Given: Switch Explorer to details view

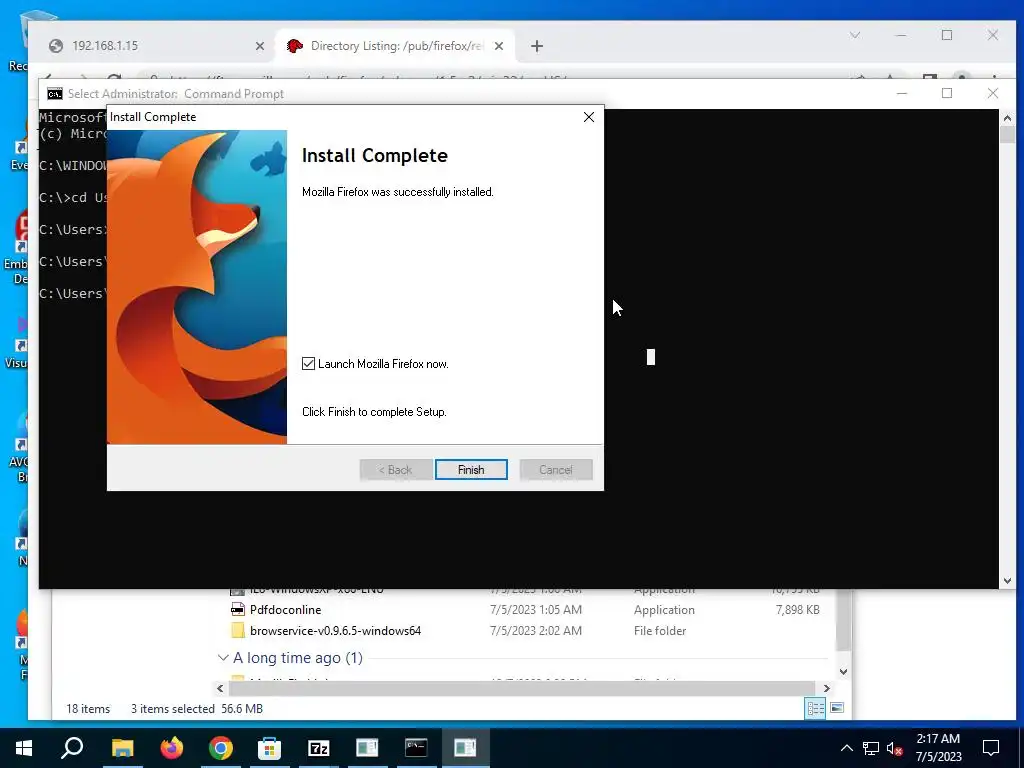Looking at the screenshot, I should point(815,708).
